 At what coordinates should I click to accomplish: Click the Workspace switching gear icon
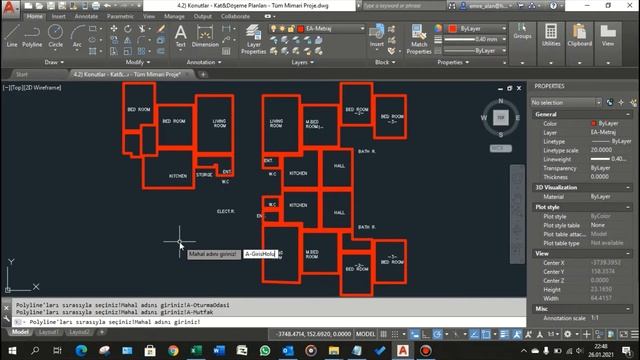click(x=568, y=334)
